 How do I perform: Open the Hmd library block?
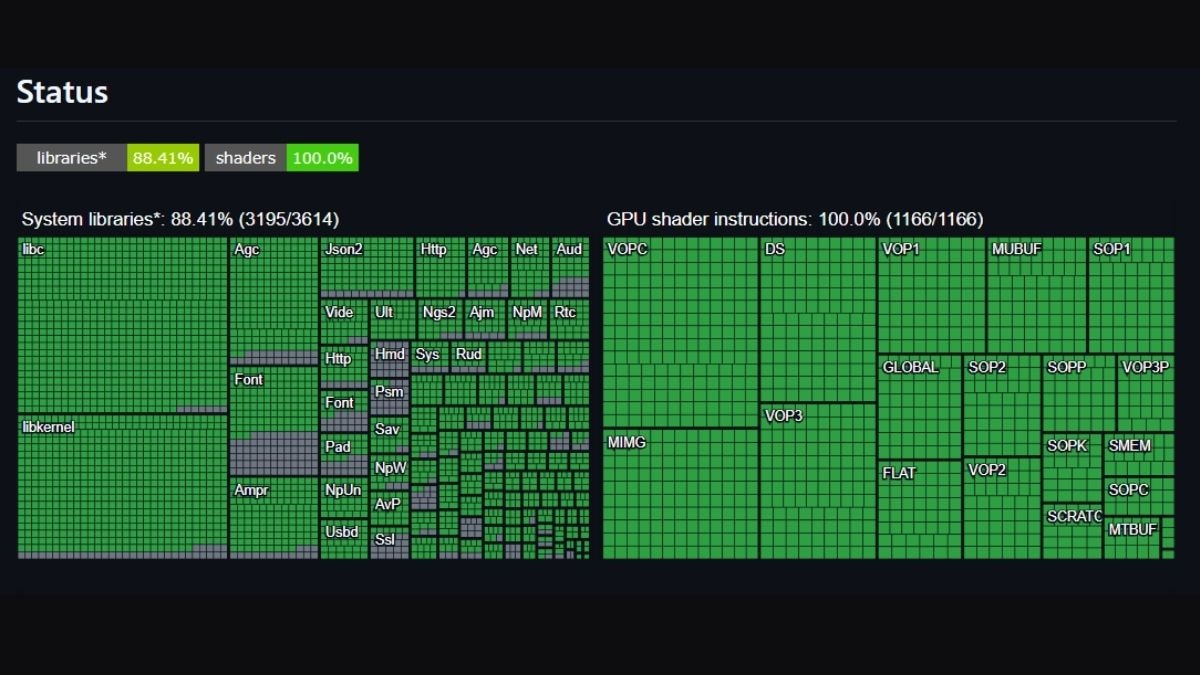coord(390,360)
